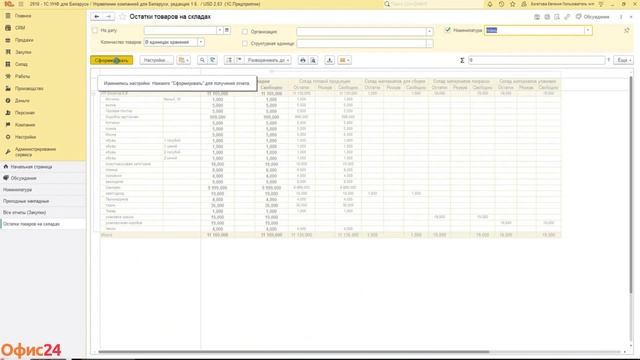Open the send by email envelope dropdown

(344, 60)
